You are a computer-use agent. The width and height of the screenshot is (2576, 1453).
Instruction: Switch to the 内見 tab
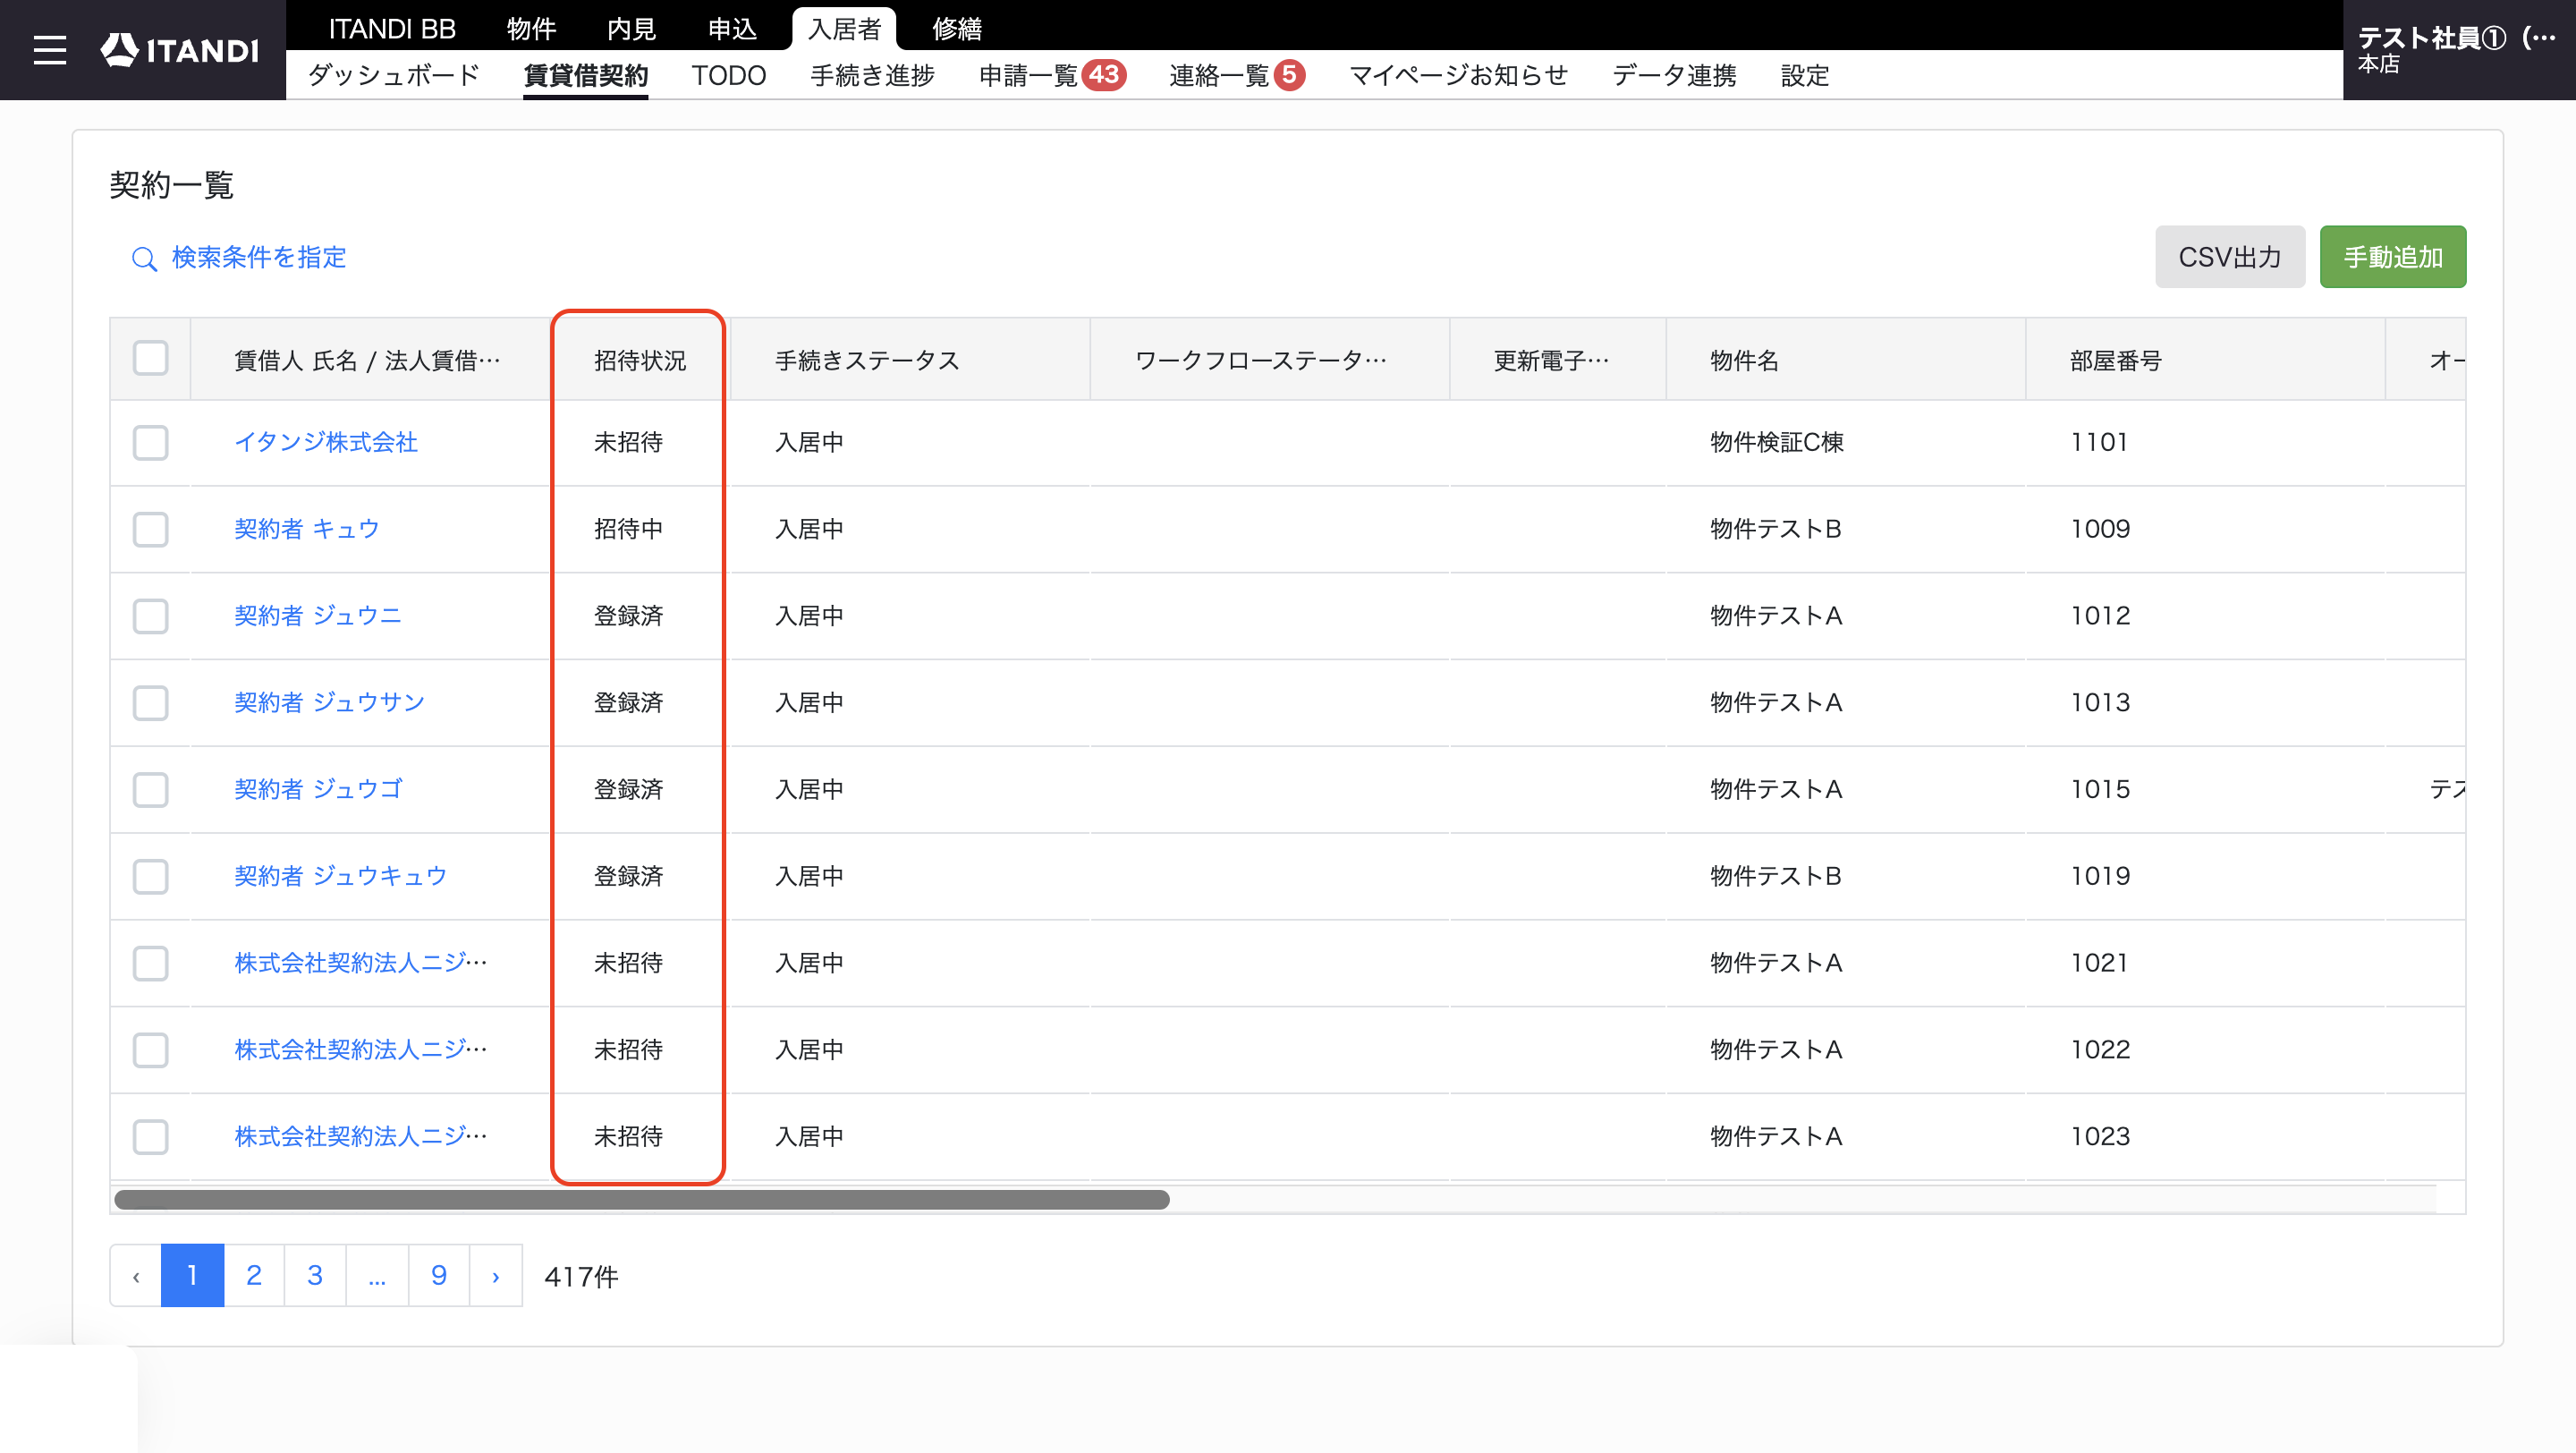point(631,29)
